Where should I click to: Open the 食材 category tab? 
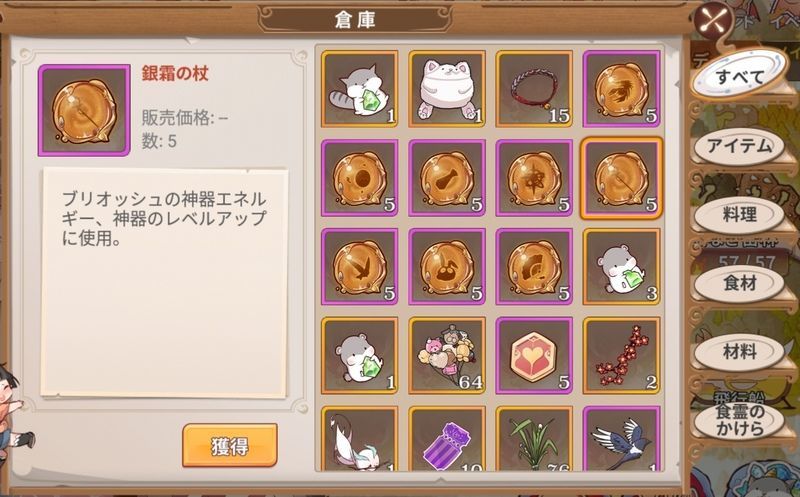tap(739, 283)
